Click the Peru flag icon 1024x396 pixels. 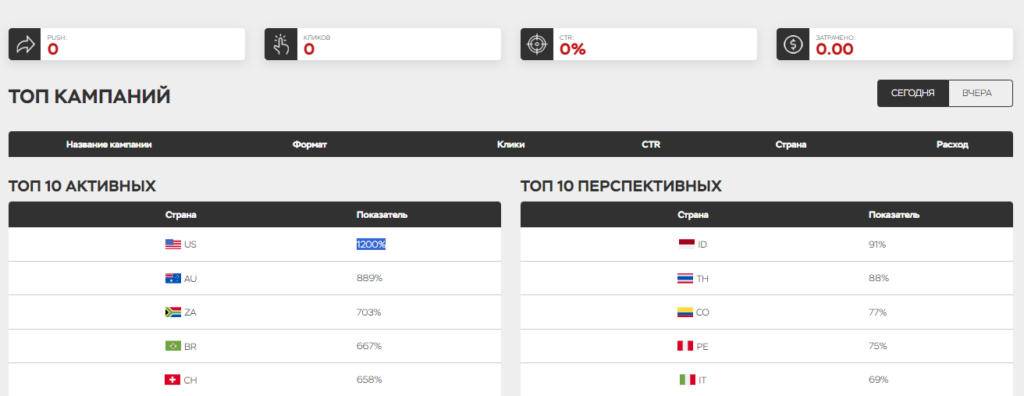(x=685, y=346)
